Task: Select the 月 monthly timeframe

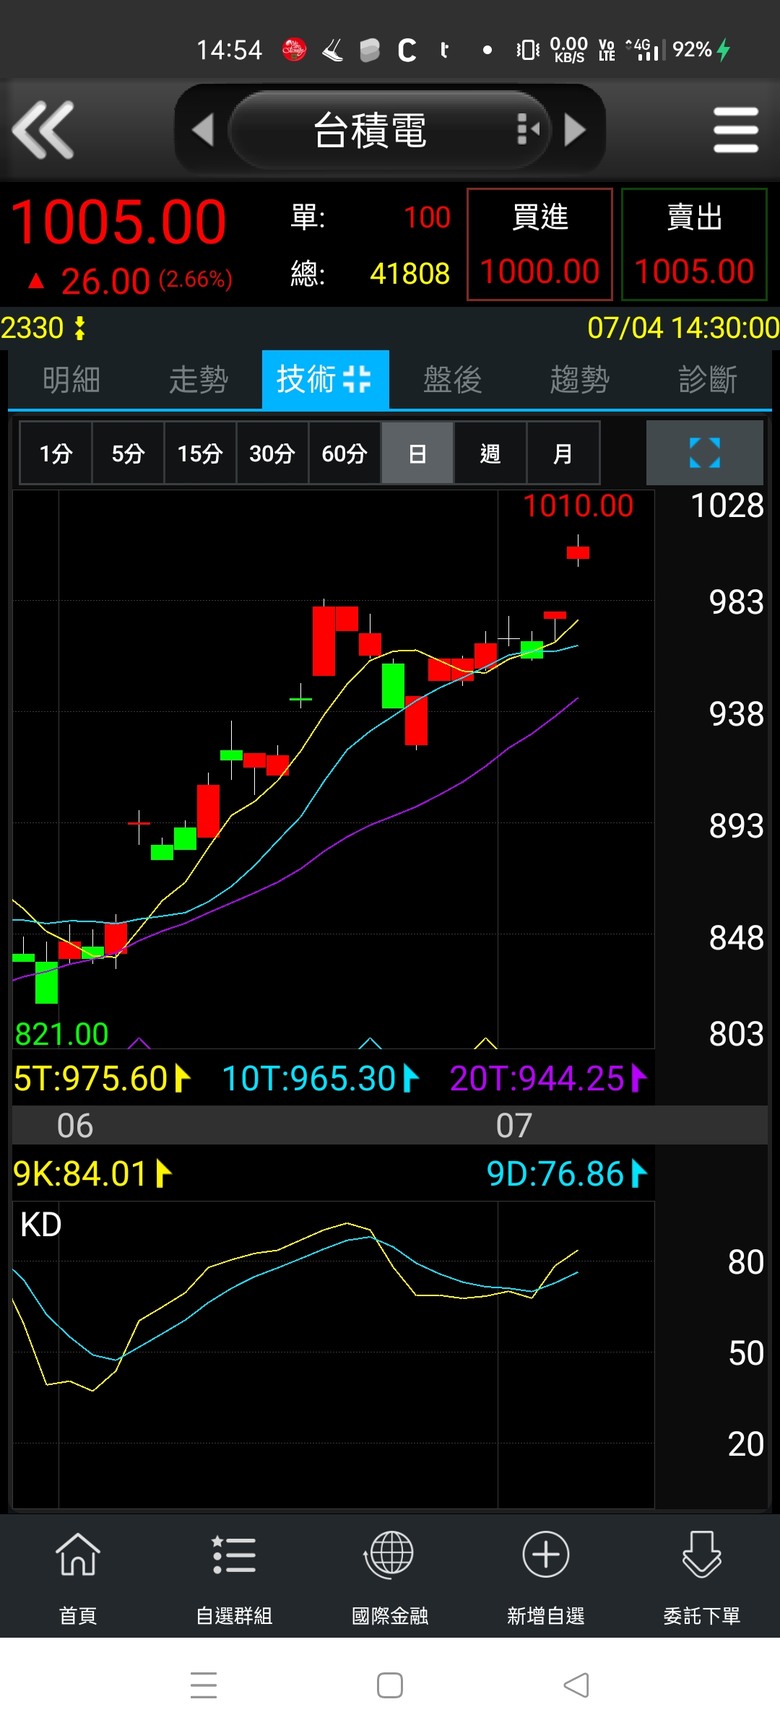Action: [x=563, y=454]
